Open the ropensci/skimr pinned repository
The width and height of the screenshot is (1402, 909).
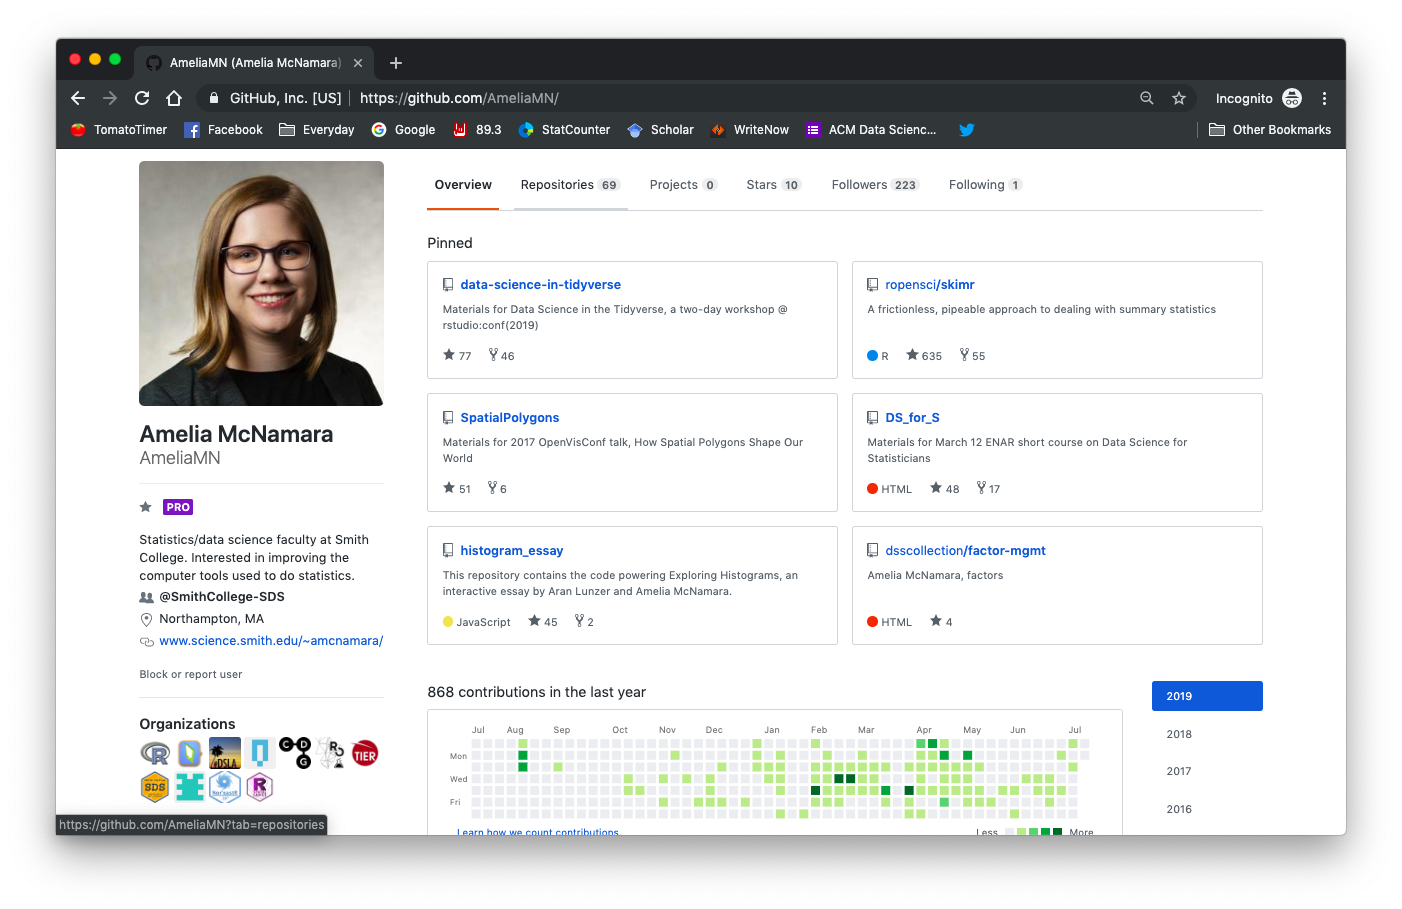pyautogui.click(x=929, y=284)
